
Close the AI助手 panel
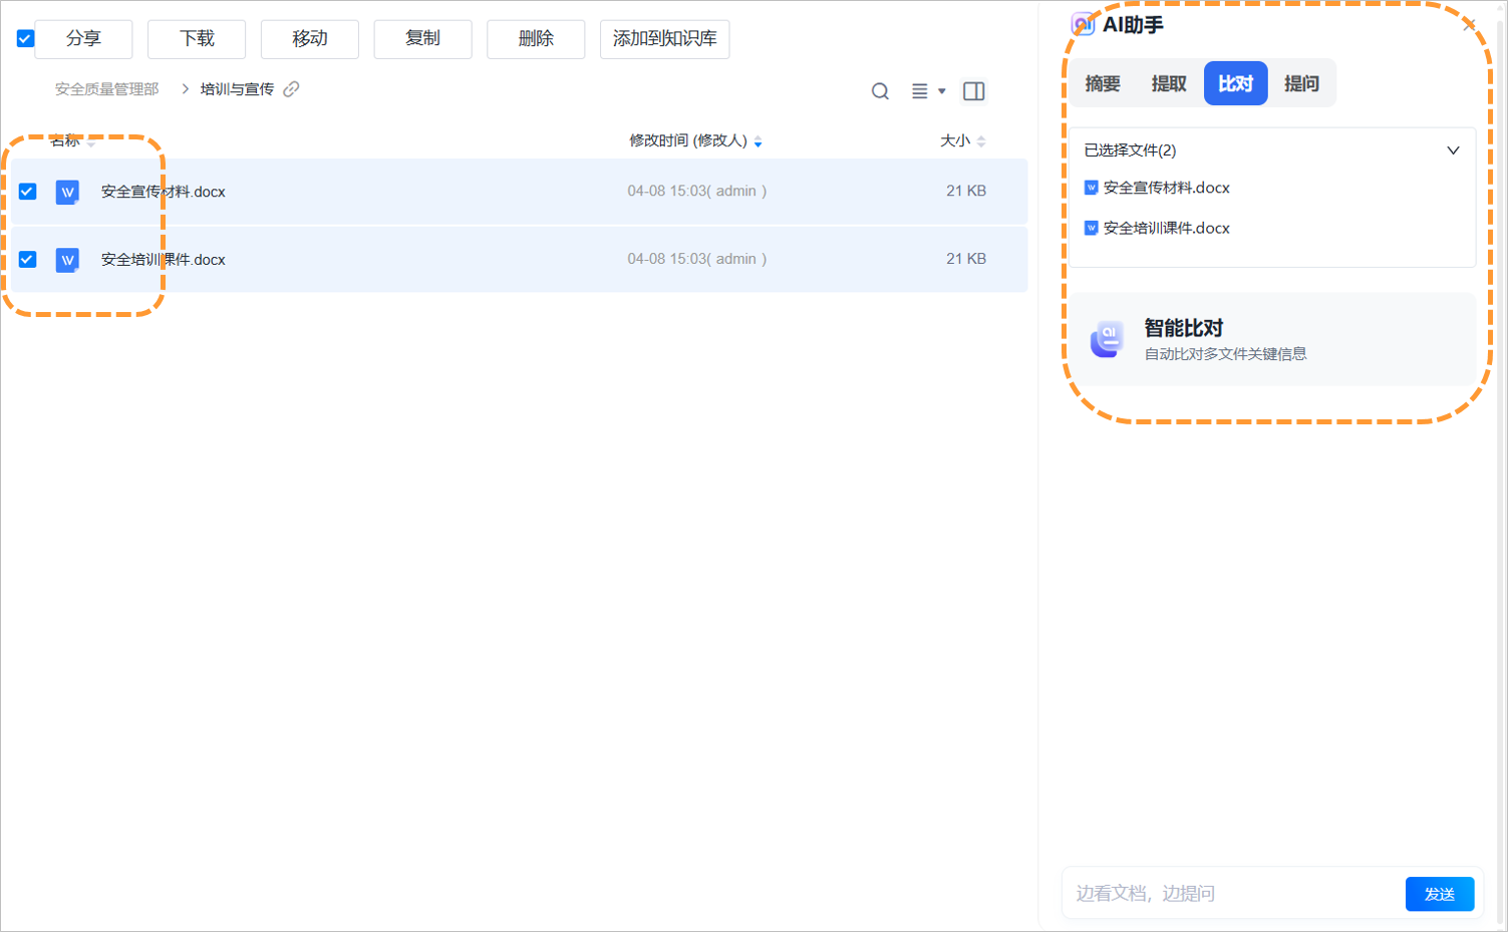pyautogui.click(x=1469, y=25)
